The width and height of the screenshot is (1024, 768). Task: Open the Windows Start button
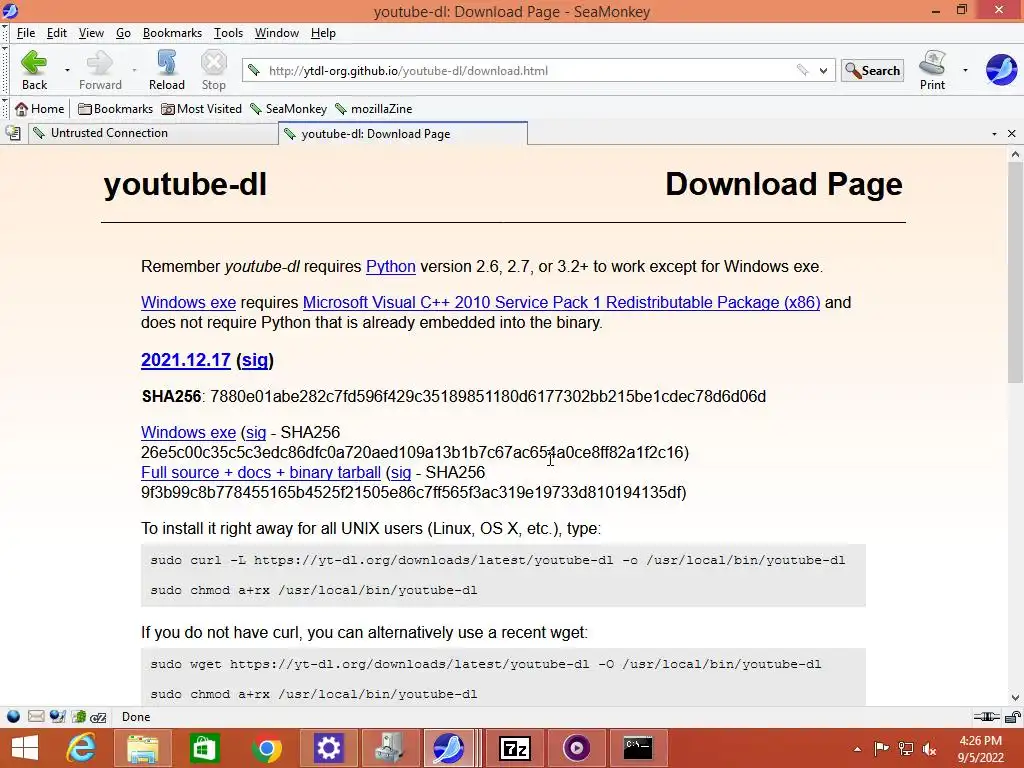tap(25, 748)
